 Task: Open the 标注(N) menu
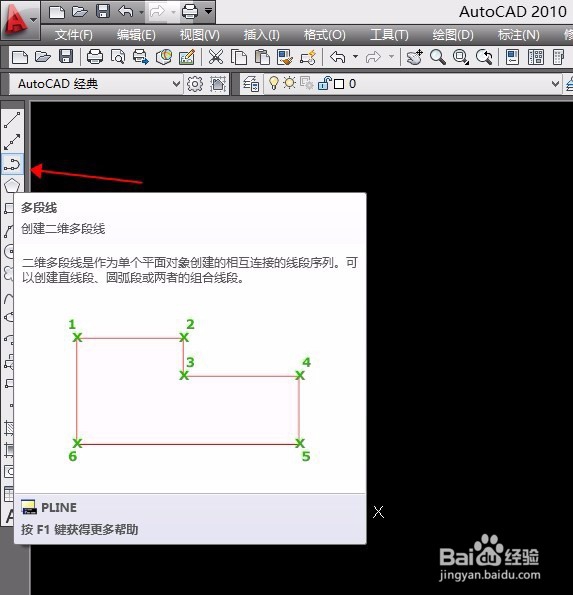pyautogui.click(x=518, y=35)
